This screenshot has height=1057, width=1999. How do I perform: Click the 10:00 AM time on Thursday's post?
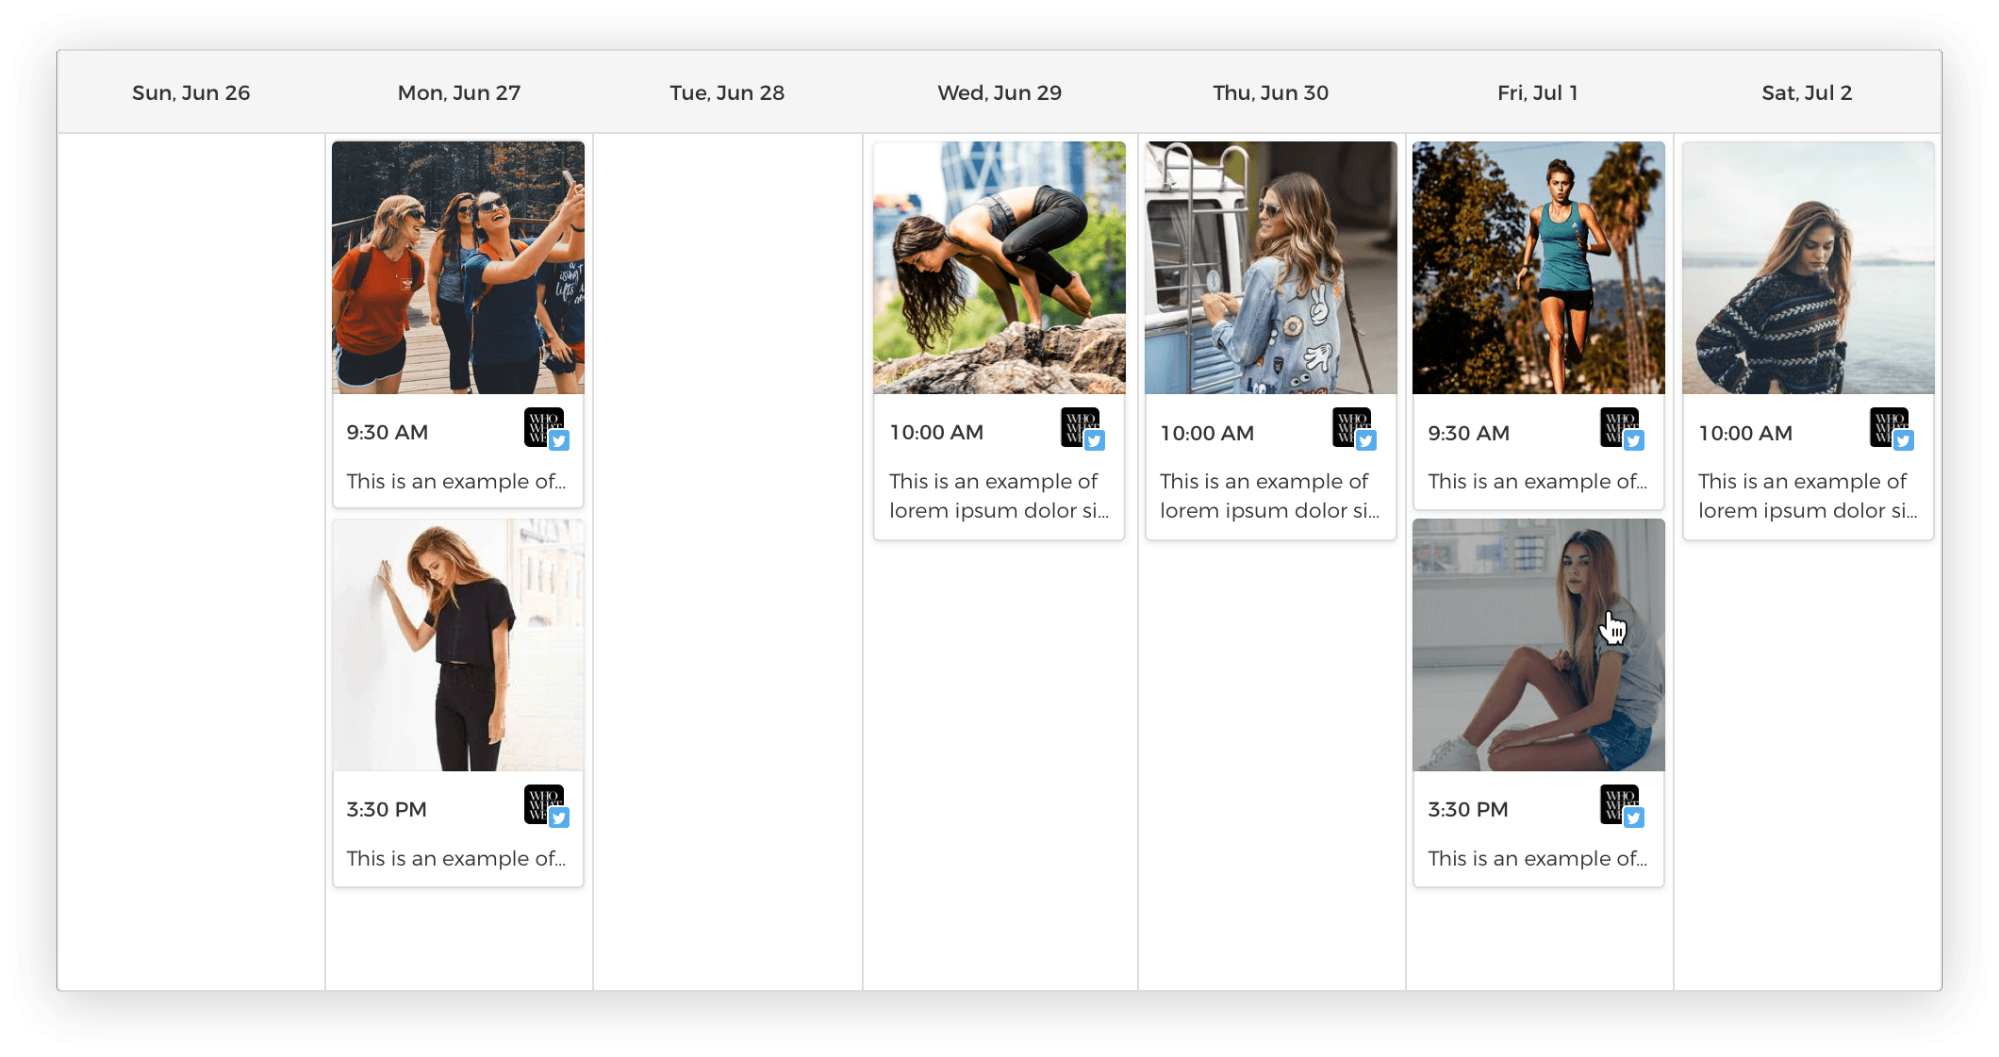[x=1207, y=433]
